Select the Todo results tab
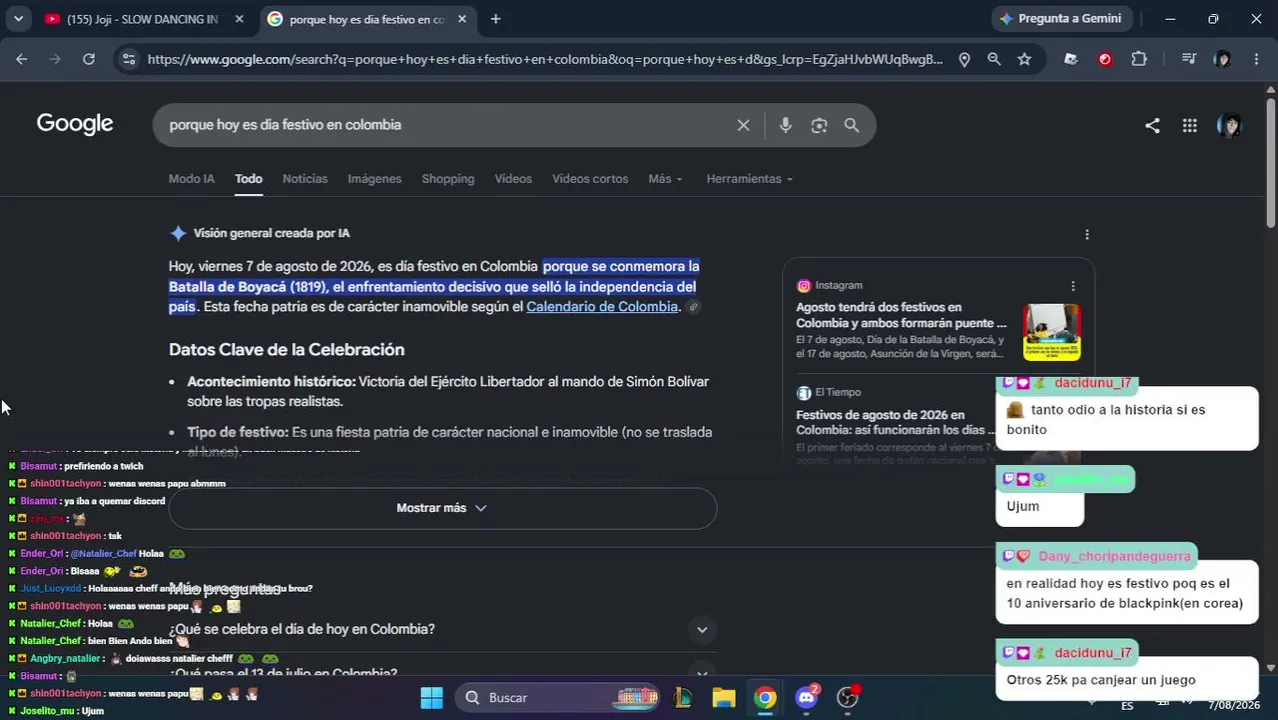This screenshot has height=720, width=1278. point(248,178)
